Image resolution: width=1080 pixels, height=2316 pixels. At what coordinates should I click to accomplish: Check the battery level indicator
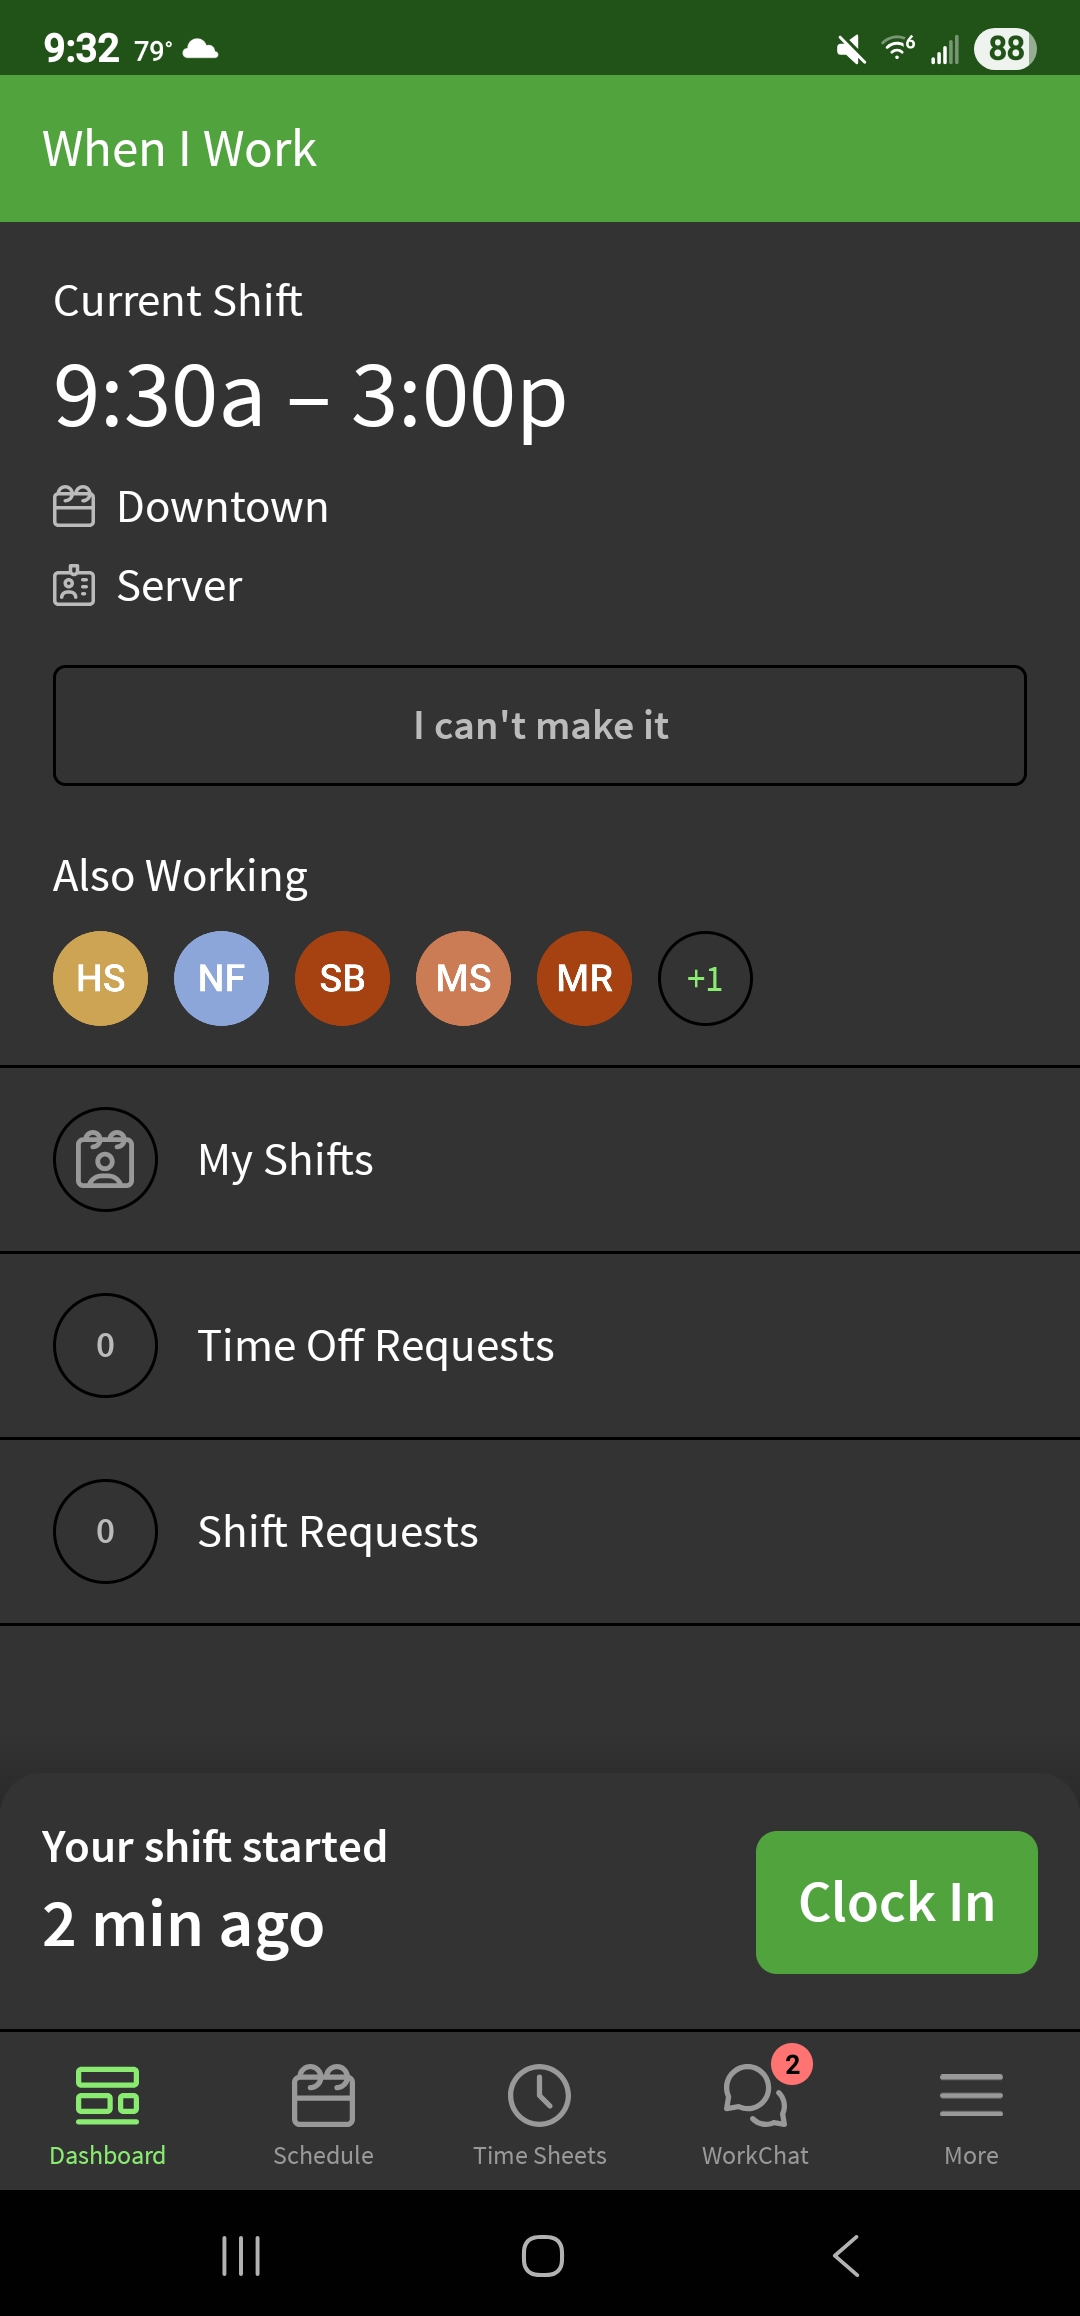[1004, 47]
